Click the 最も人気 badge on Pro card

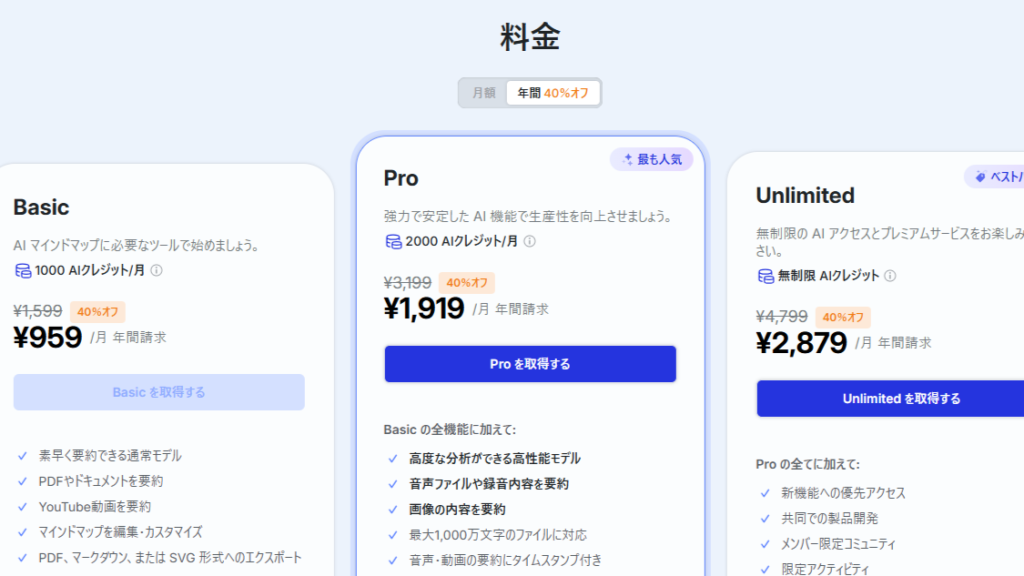click(651, 159)
